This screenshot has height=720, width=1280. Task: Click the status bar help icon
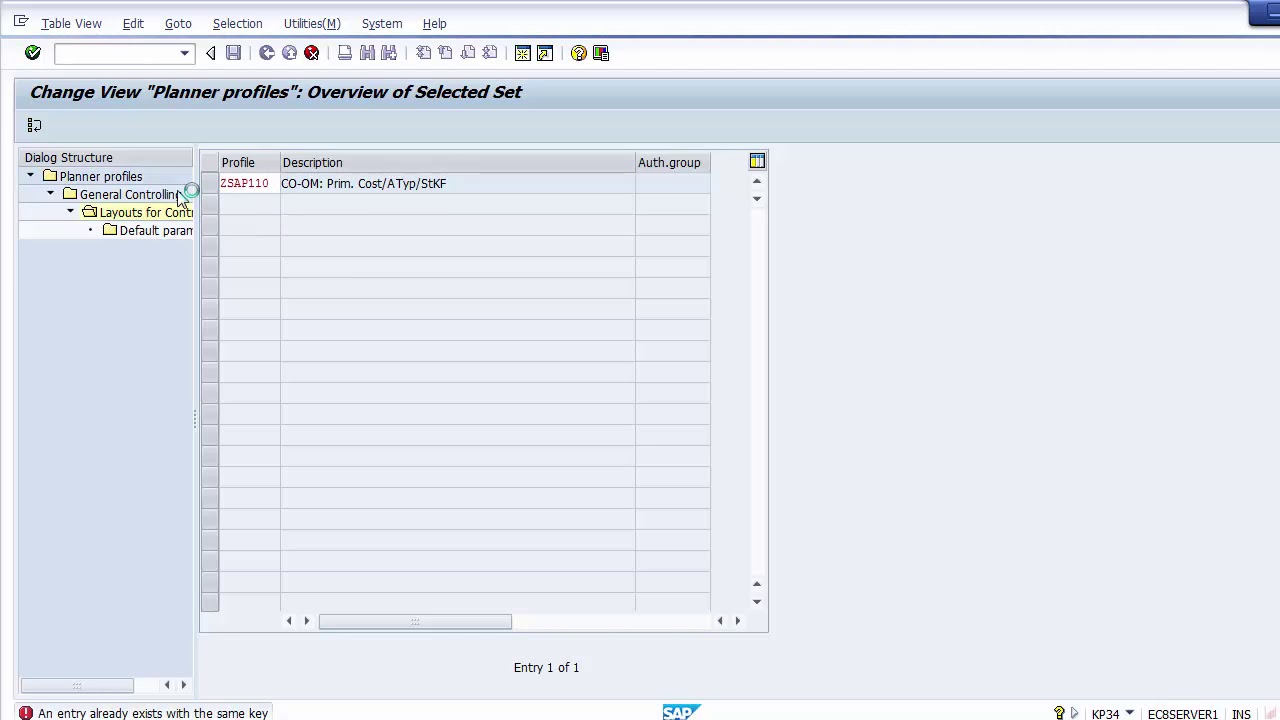tap(1059, 713)
